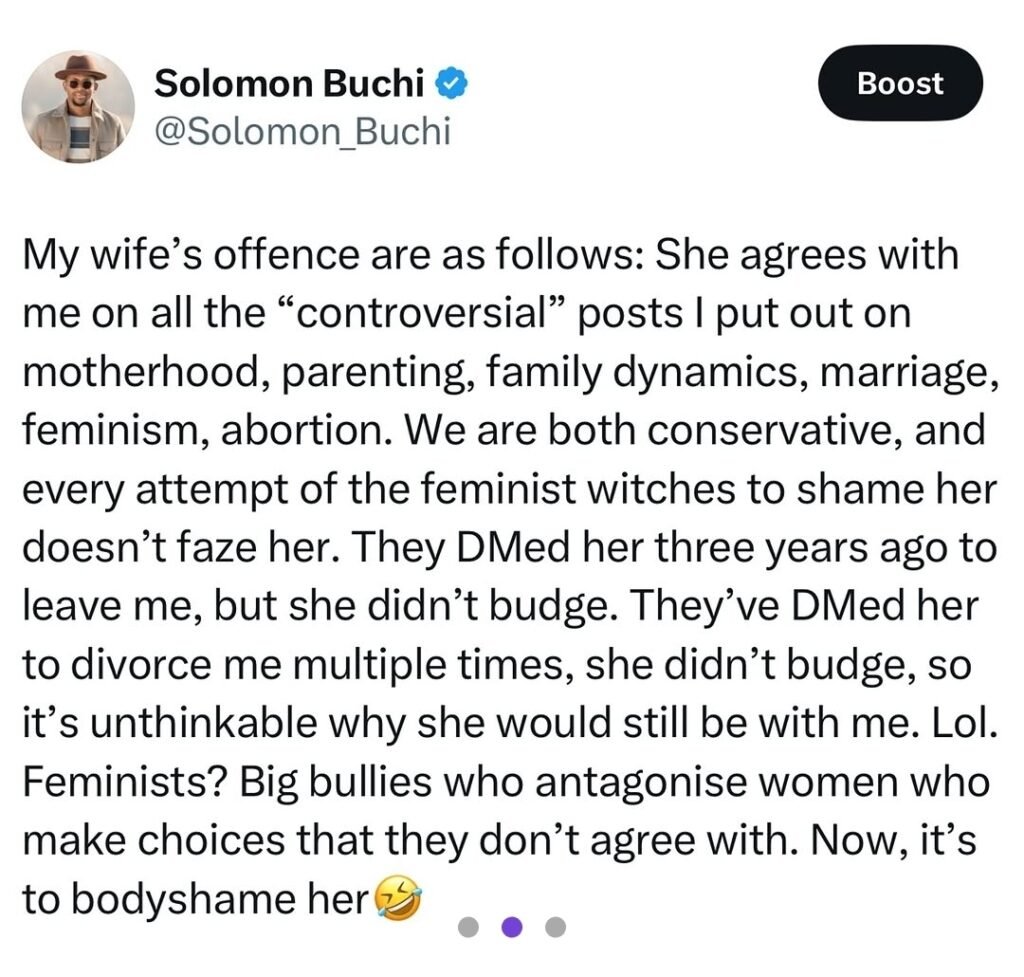This screenshot has width=1024, height=977.
Task: Click the blue verified badge beside Solomon Buchi
Action: (453, 85)
